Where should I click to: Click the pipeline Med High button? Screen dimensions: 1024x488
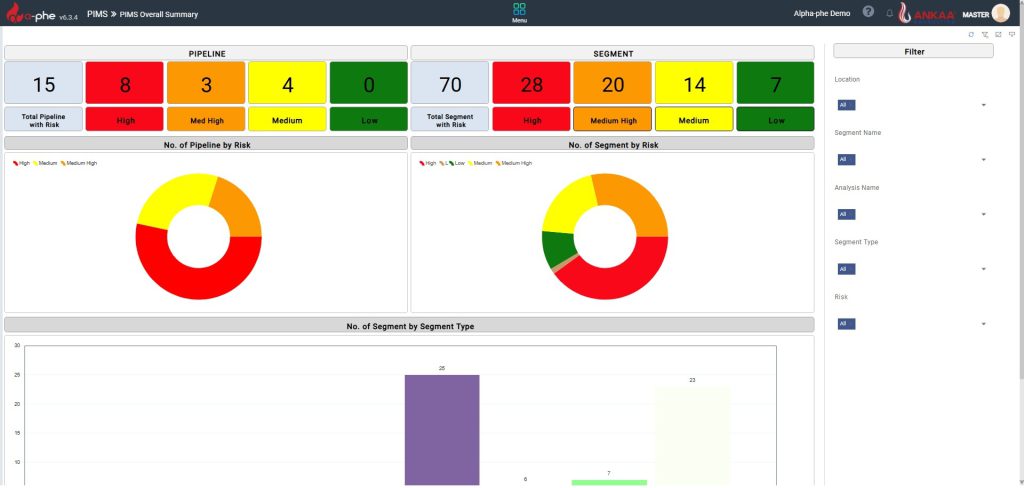coord(206,120)
